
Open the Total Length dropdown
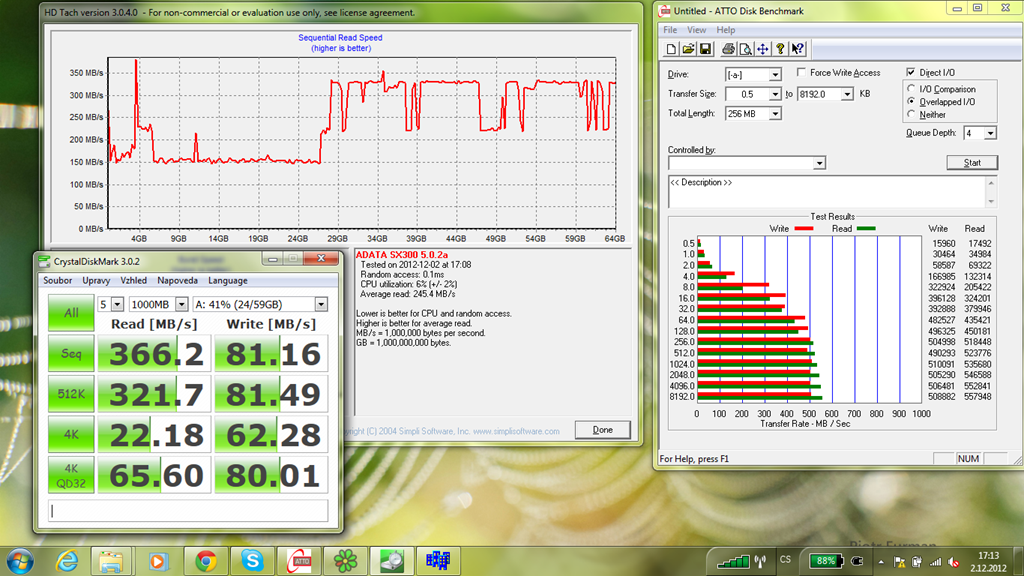[775, 114]
